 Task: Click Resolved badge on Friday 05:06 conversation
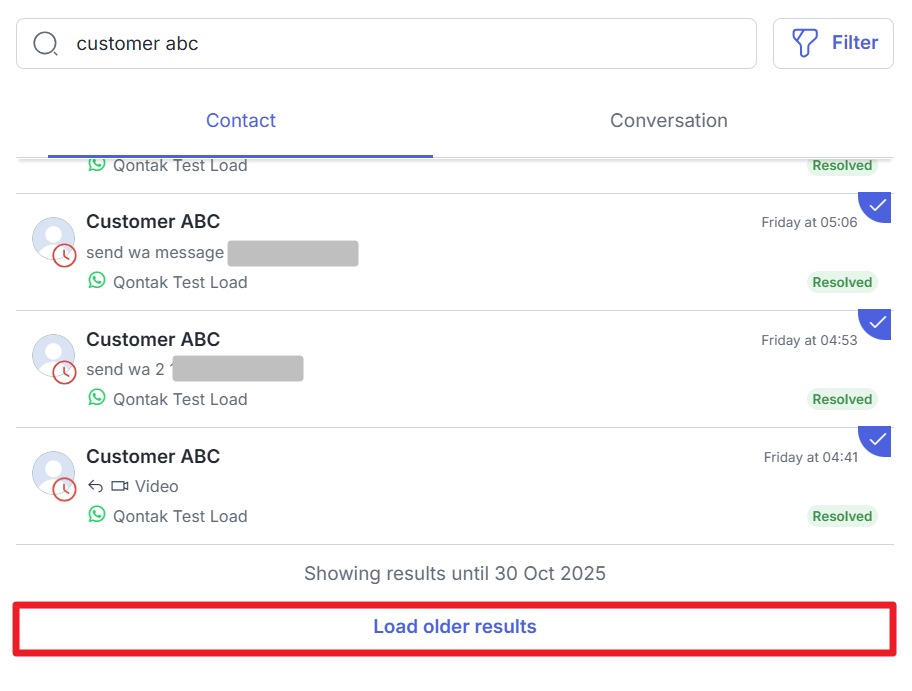click(842, 283)
